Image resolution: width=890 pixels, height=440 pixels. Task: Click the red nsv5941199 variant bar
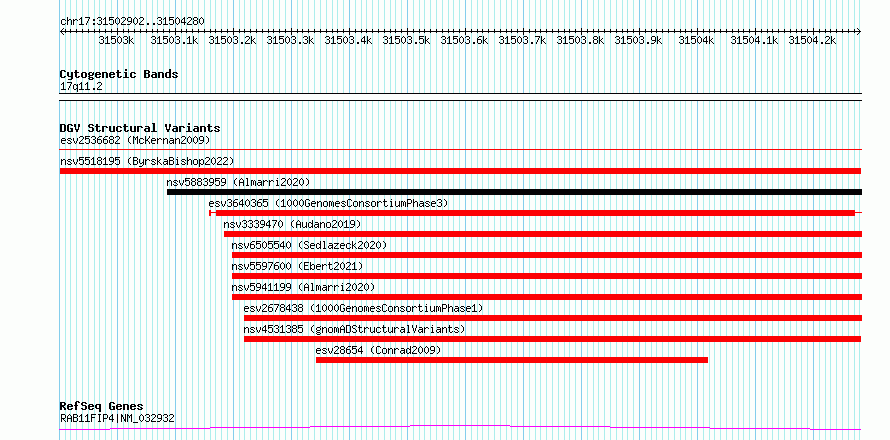(547, 297)
